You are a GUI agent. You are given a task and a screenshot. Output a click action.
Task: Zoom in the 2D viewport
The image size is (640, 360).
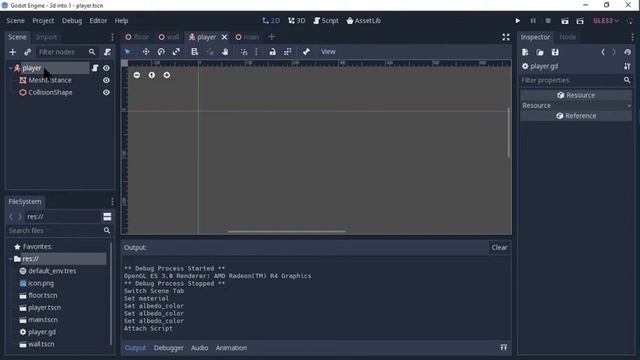[x=167, y=75]
